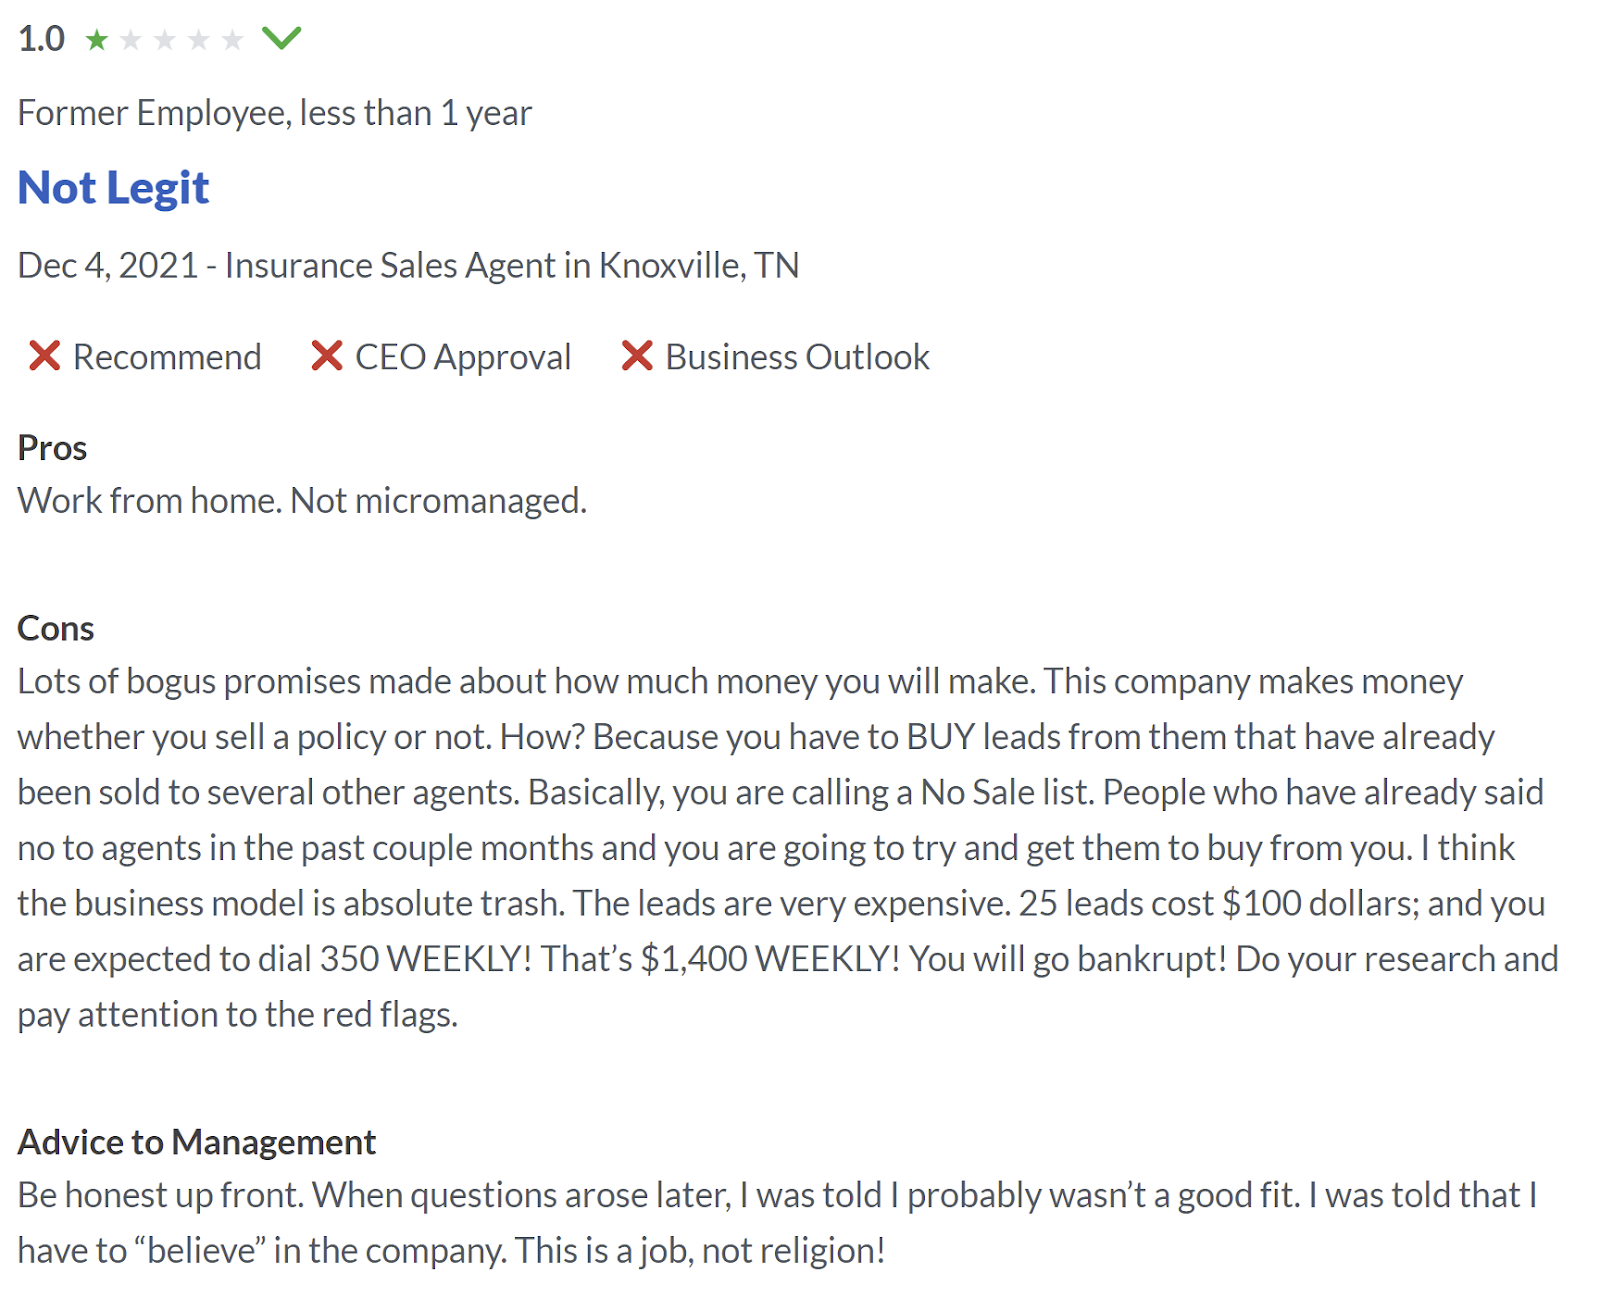Click the fifth gray star

tap(233, 39)
